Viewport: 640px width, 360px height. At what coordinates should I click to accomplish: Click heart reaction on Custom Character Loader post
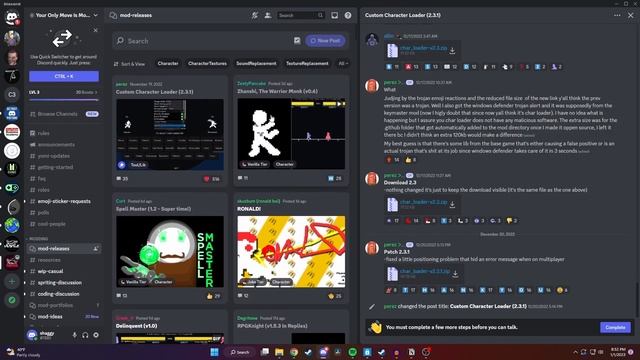211,179
